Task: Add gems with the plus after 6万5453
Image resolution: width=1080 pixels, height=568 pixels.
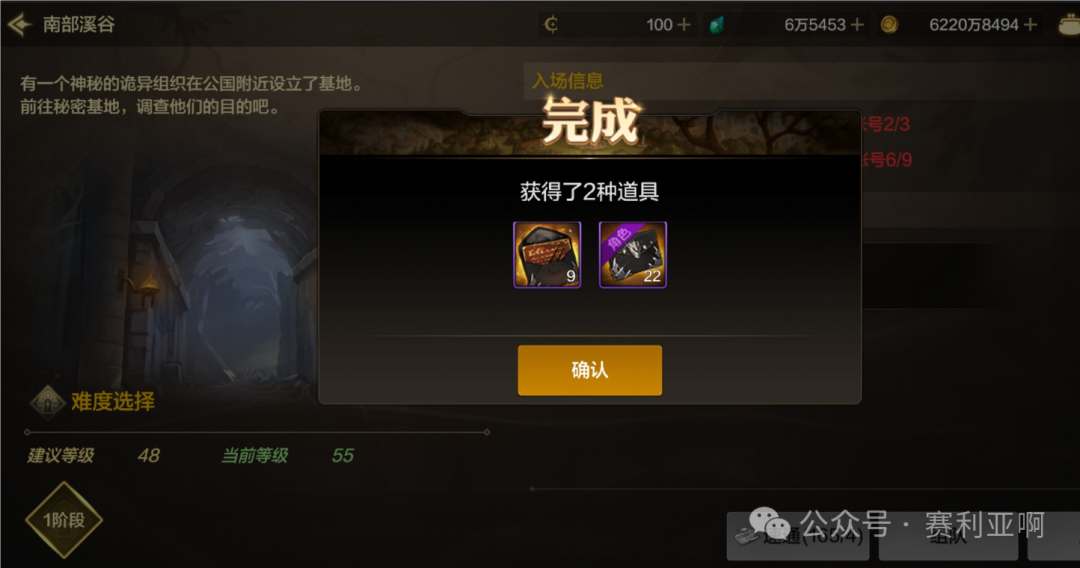Action: click(x=857, y=25)
